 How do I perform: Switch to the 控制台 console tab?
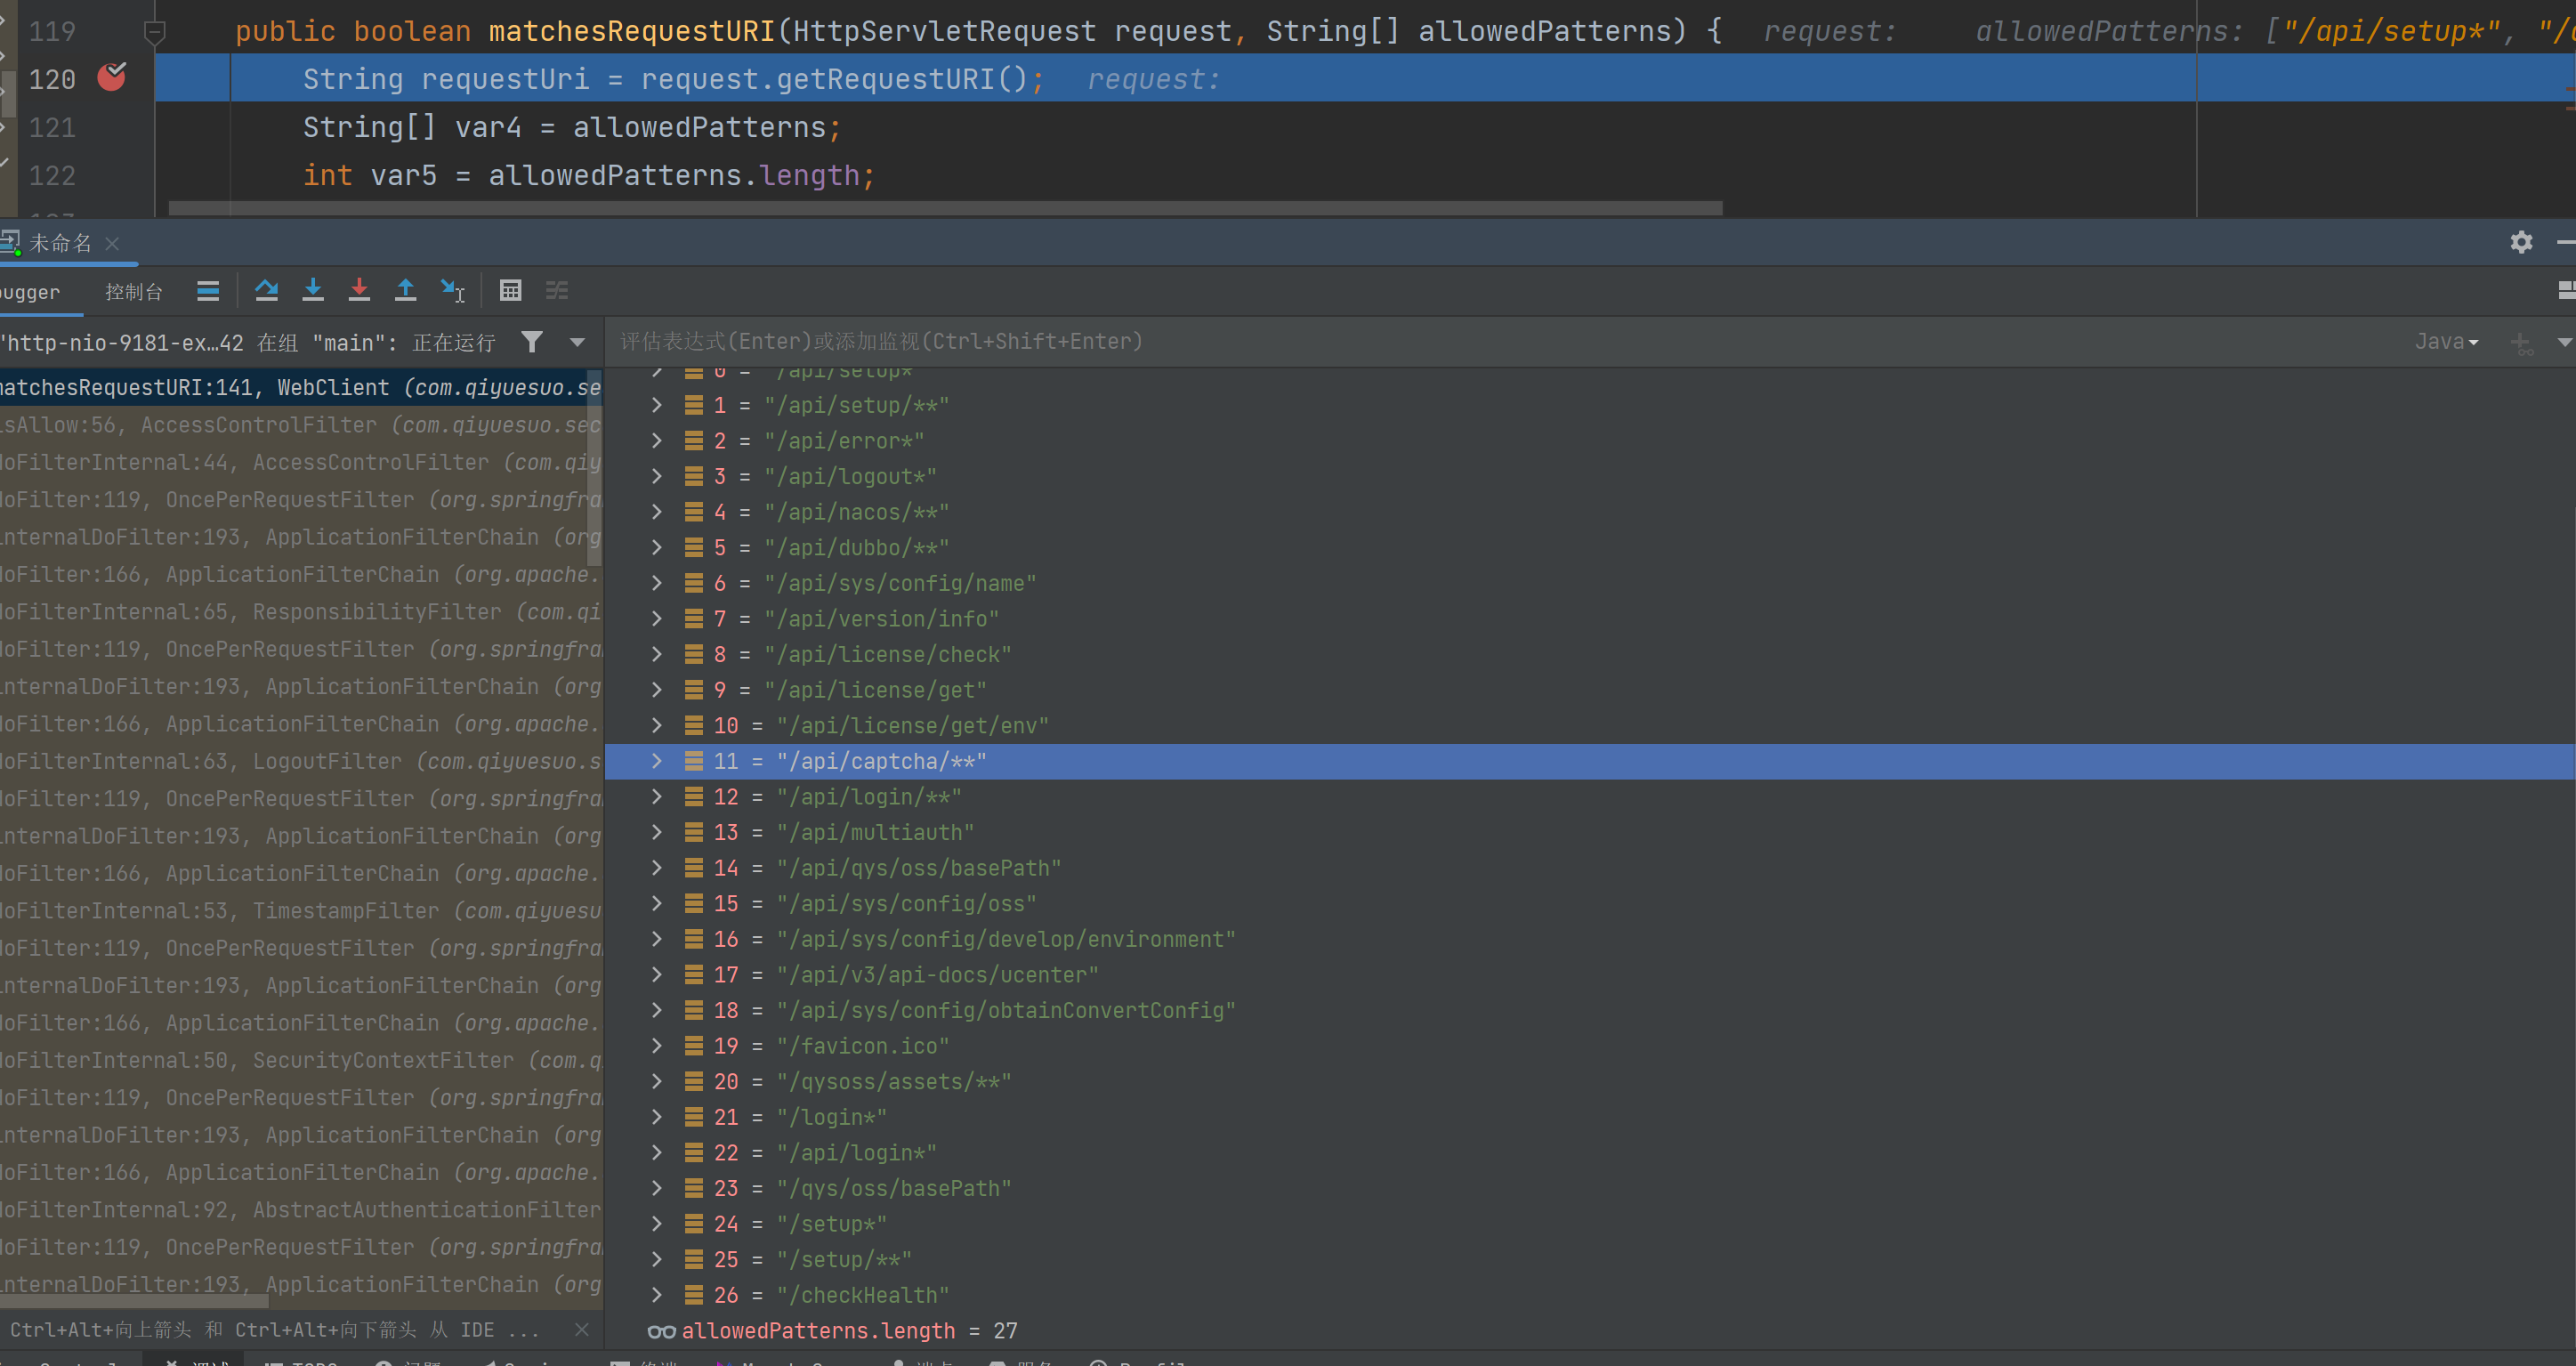[134, 292]
